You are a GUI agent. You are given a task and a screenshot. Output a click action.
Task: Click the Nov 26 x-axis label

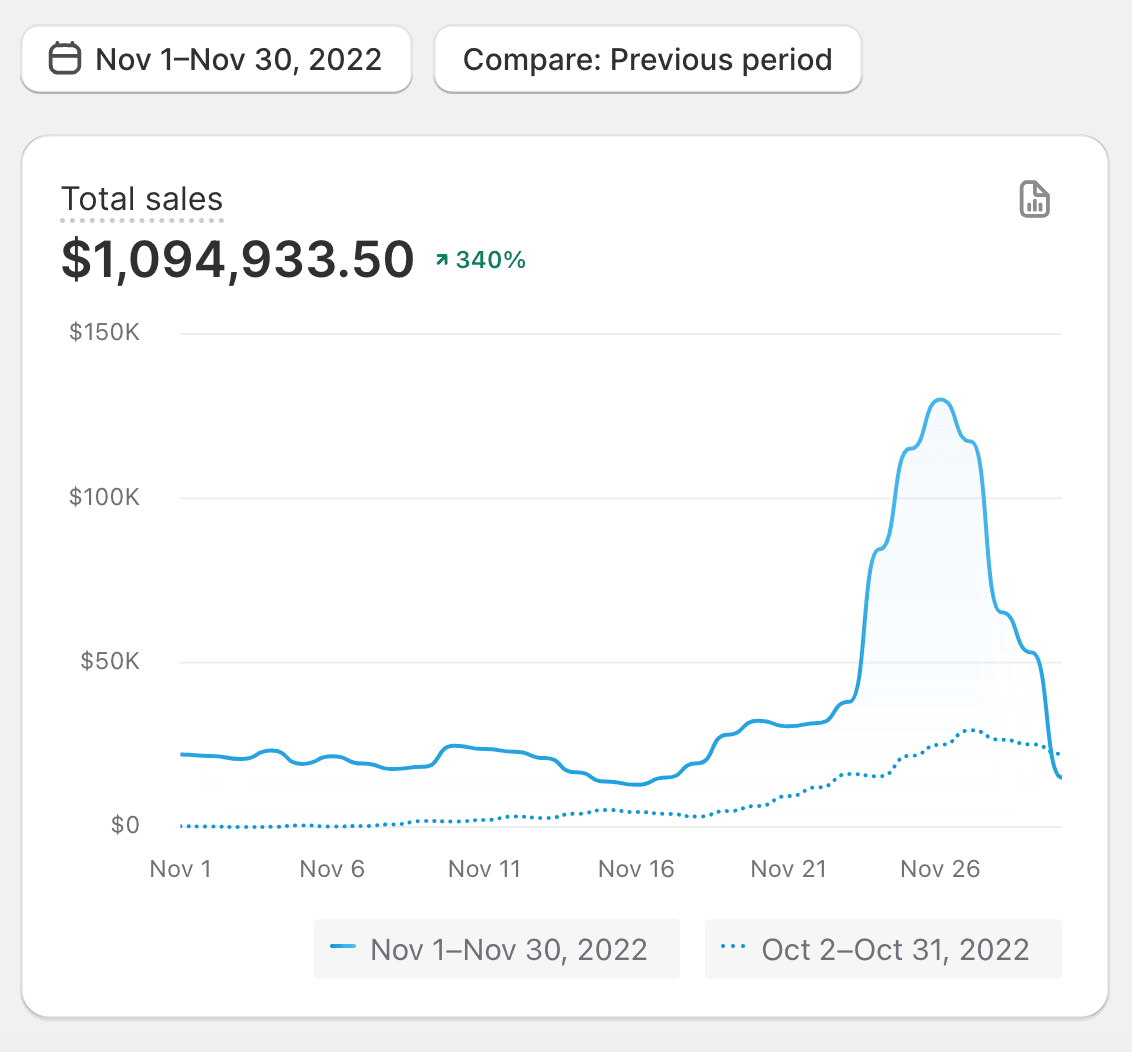[940, 868]
